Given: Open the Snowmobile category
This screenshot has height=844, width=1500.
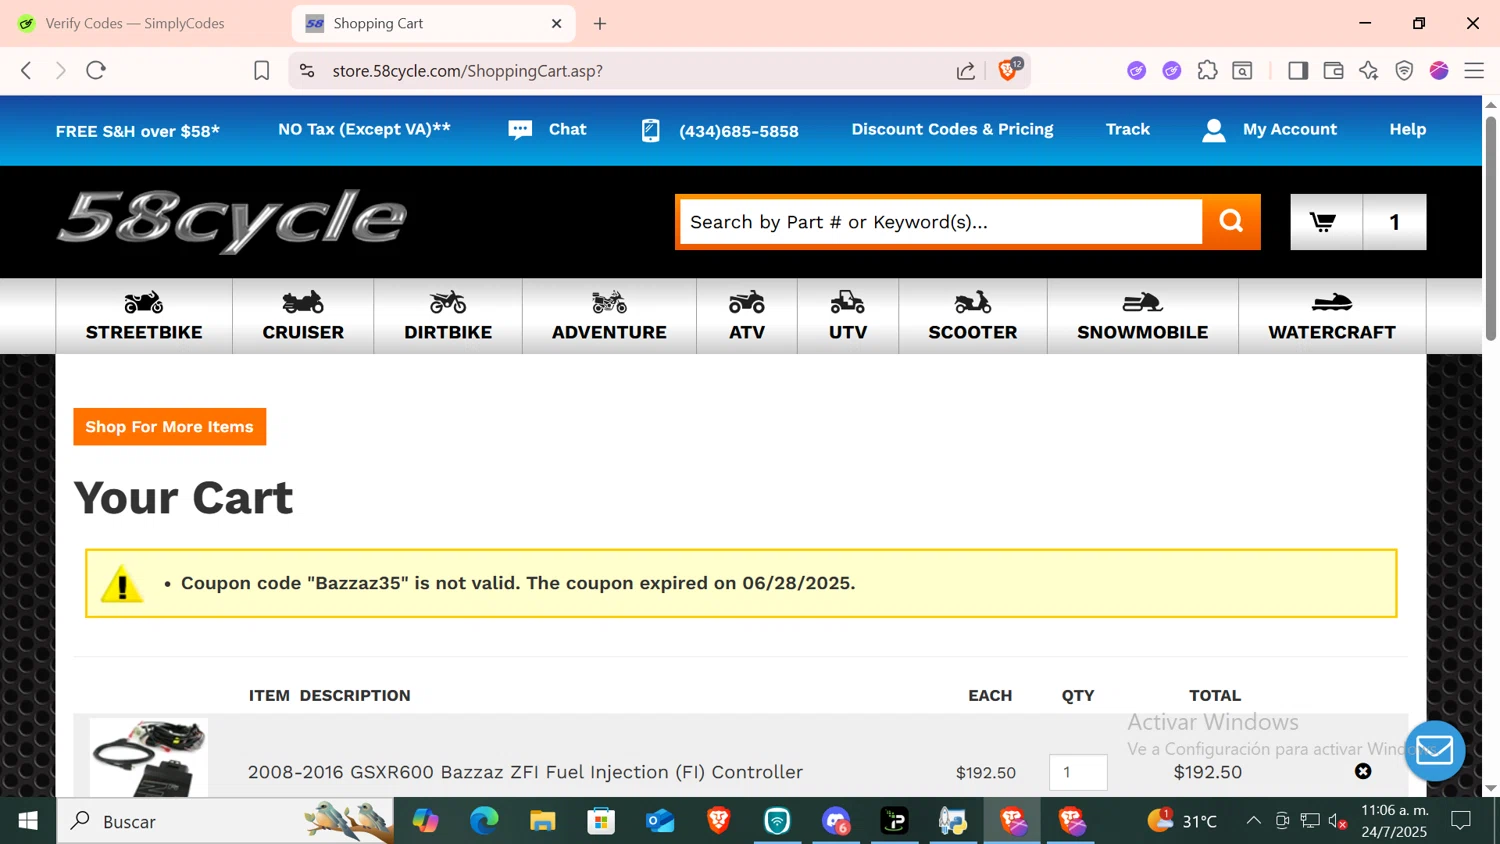Looking at the screenshot, I should tap(1143, 316).
